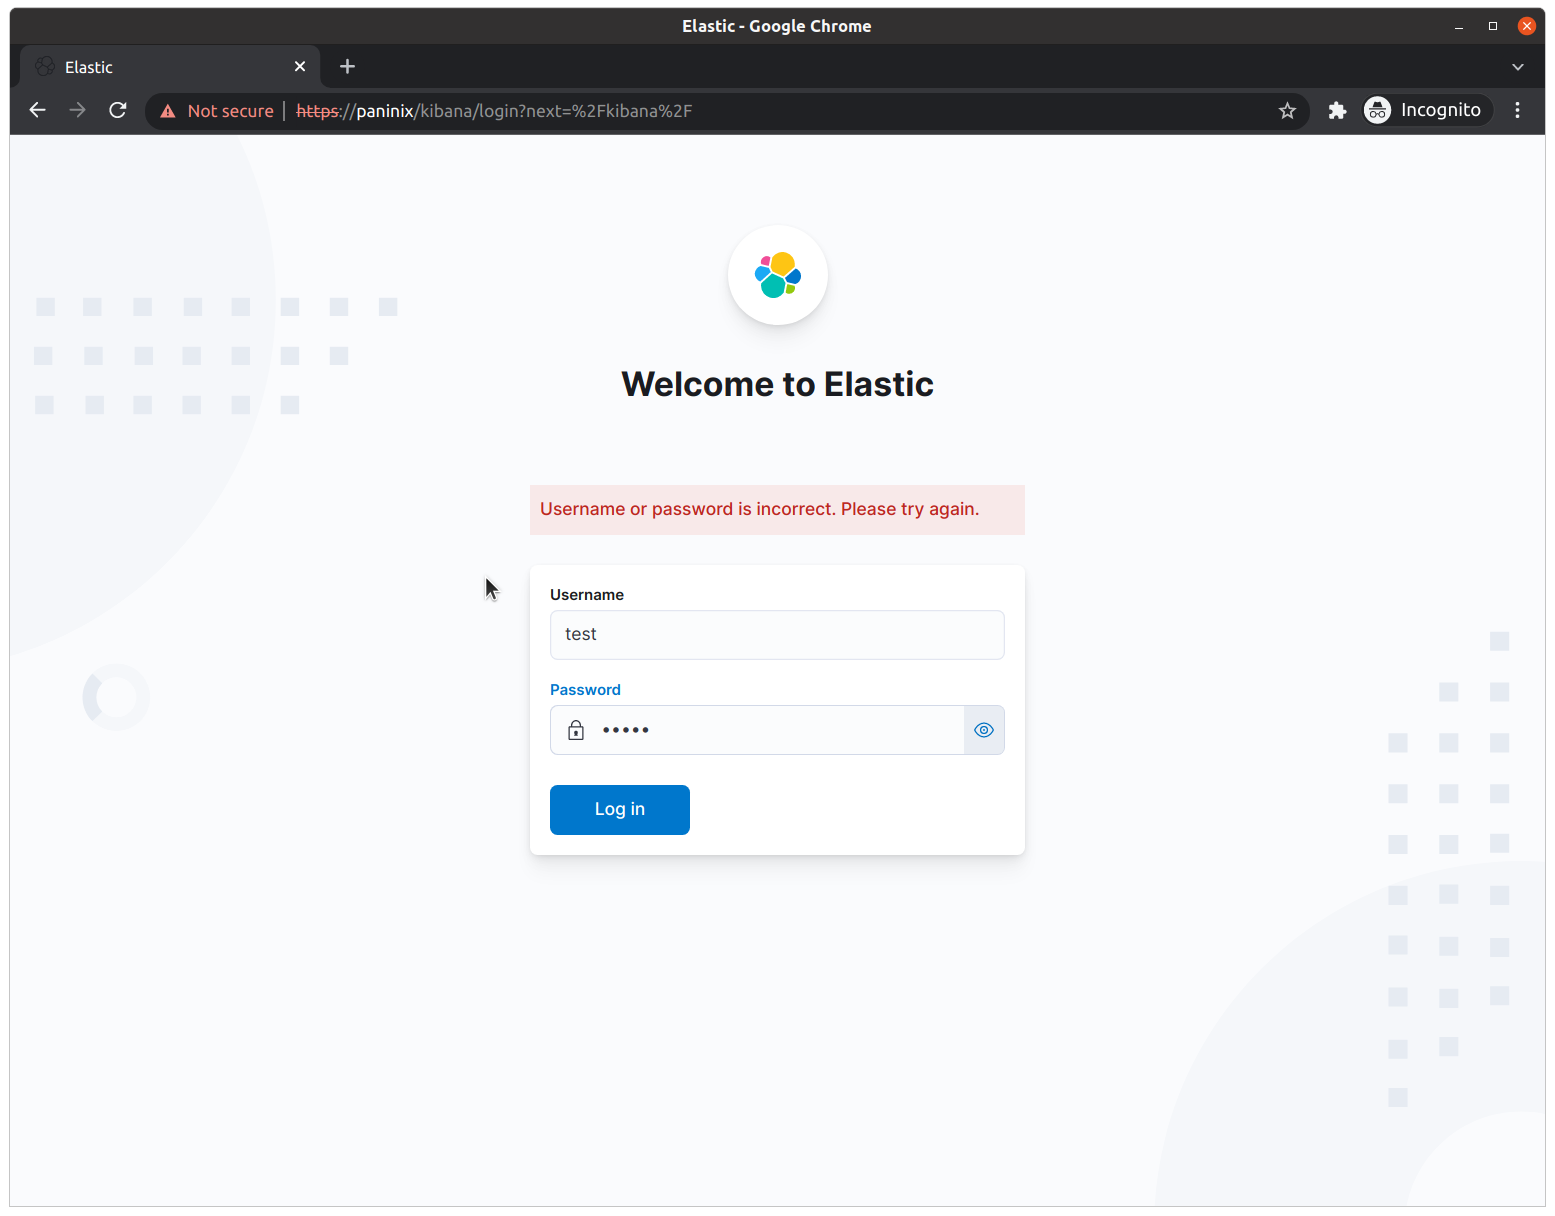1555x1216 pixels.
Task: Select the Elastic browser tab
Action: pyautogui.click(x=170, y=67)
